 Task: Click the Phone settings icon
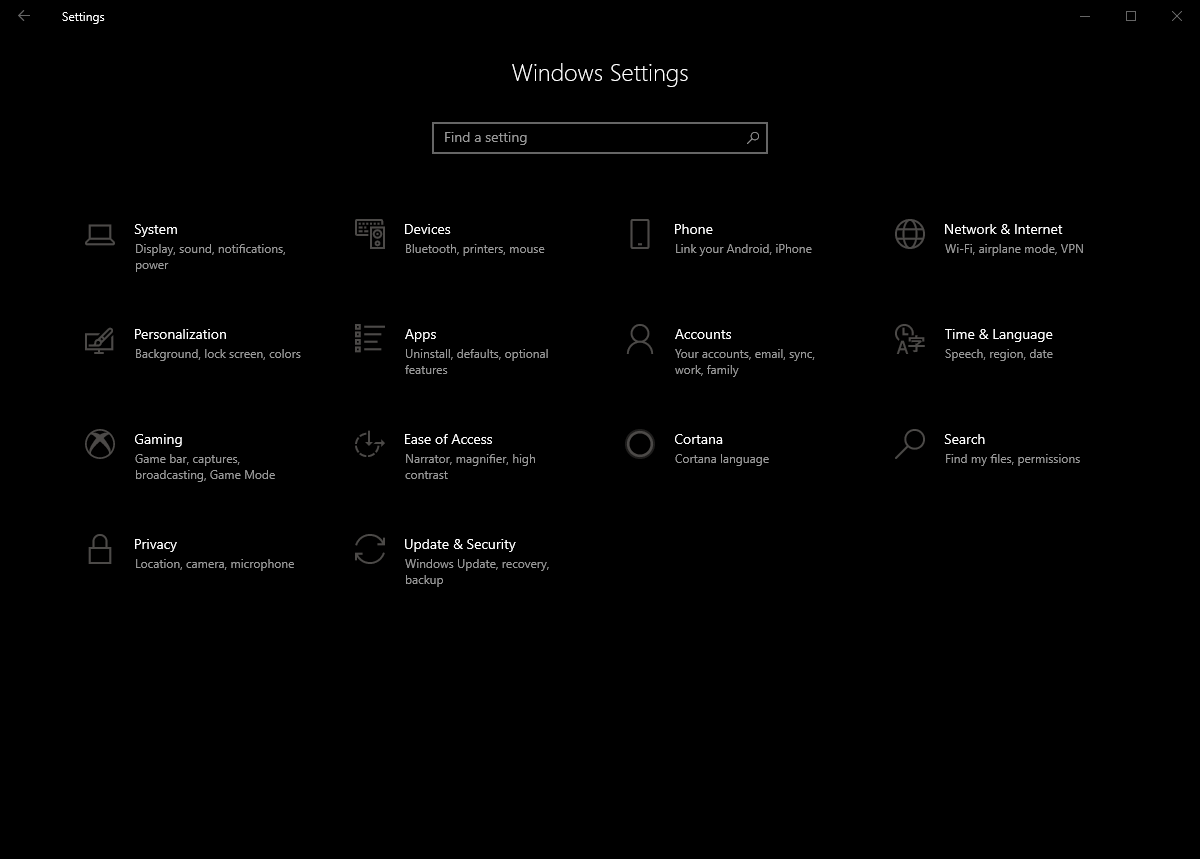click(639, 235)
